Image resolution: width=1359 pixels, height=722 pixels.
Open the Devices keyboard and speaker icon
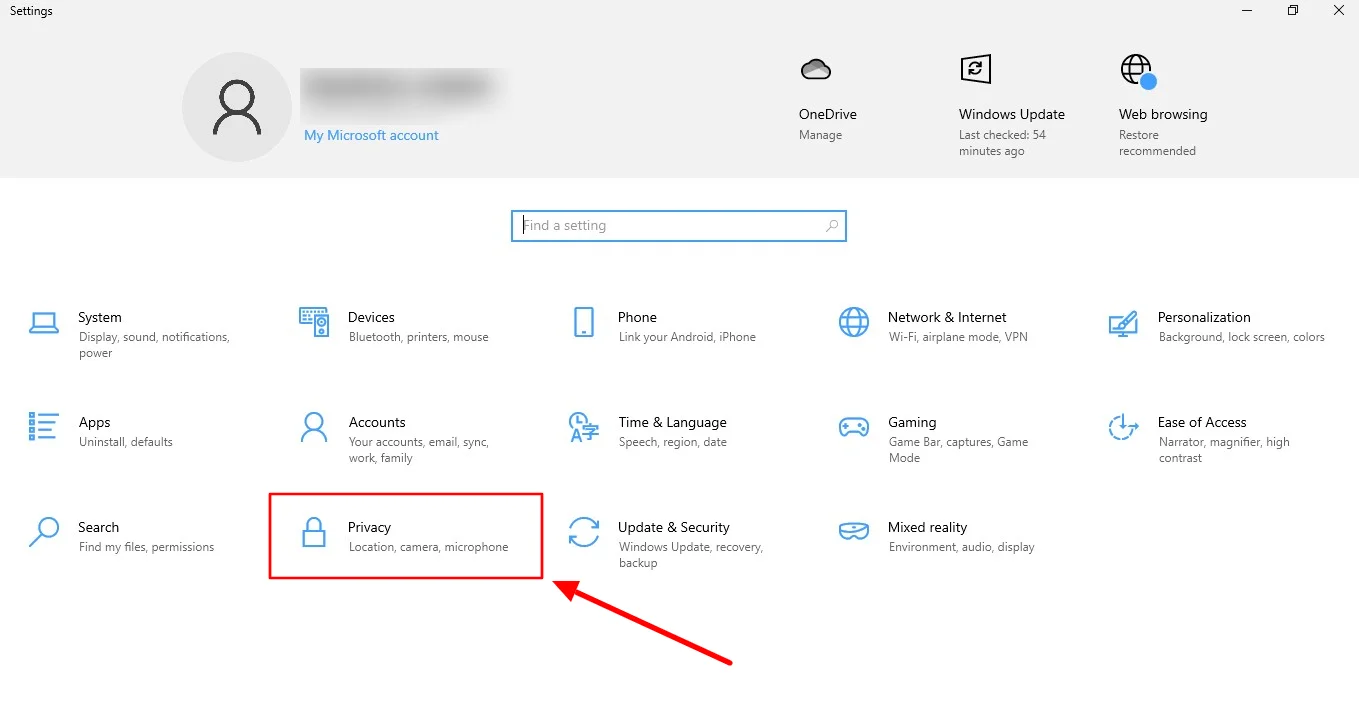click(x=314, y=322)
